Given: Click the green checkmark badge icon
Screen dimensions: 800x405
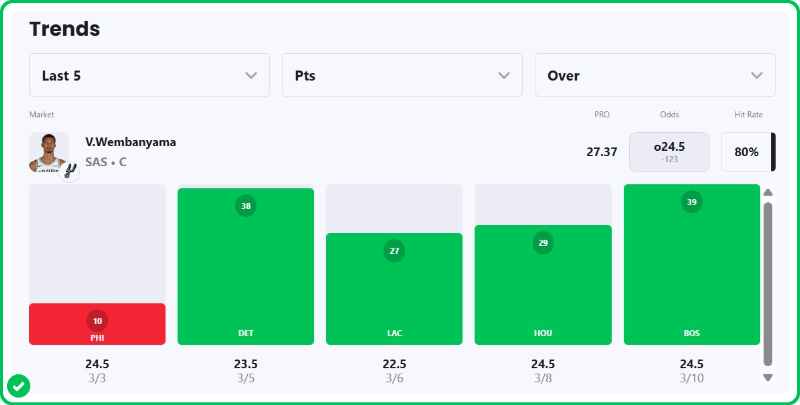Looking at the screenshot, I should click(x=18, y=385).
